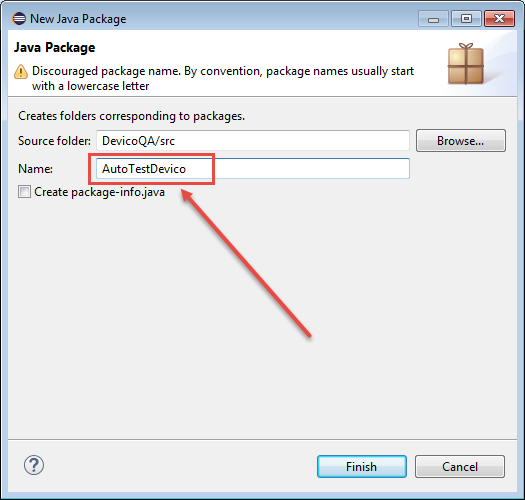
Task: Click the gift box package icon
Action: pos(466,64)
